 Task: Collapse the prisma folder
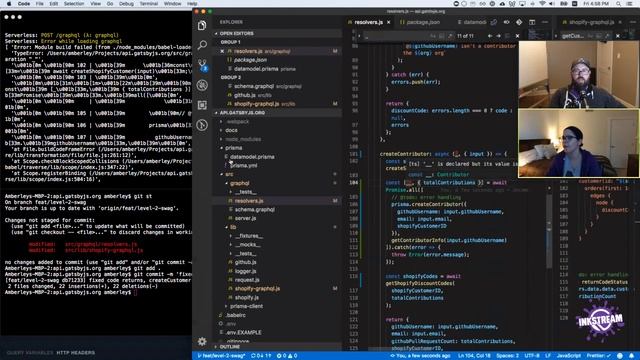coord(233,148)
